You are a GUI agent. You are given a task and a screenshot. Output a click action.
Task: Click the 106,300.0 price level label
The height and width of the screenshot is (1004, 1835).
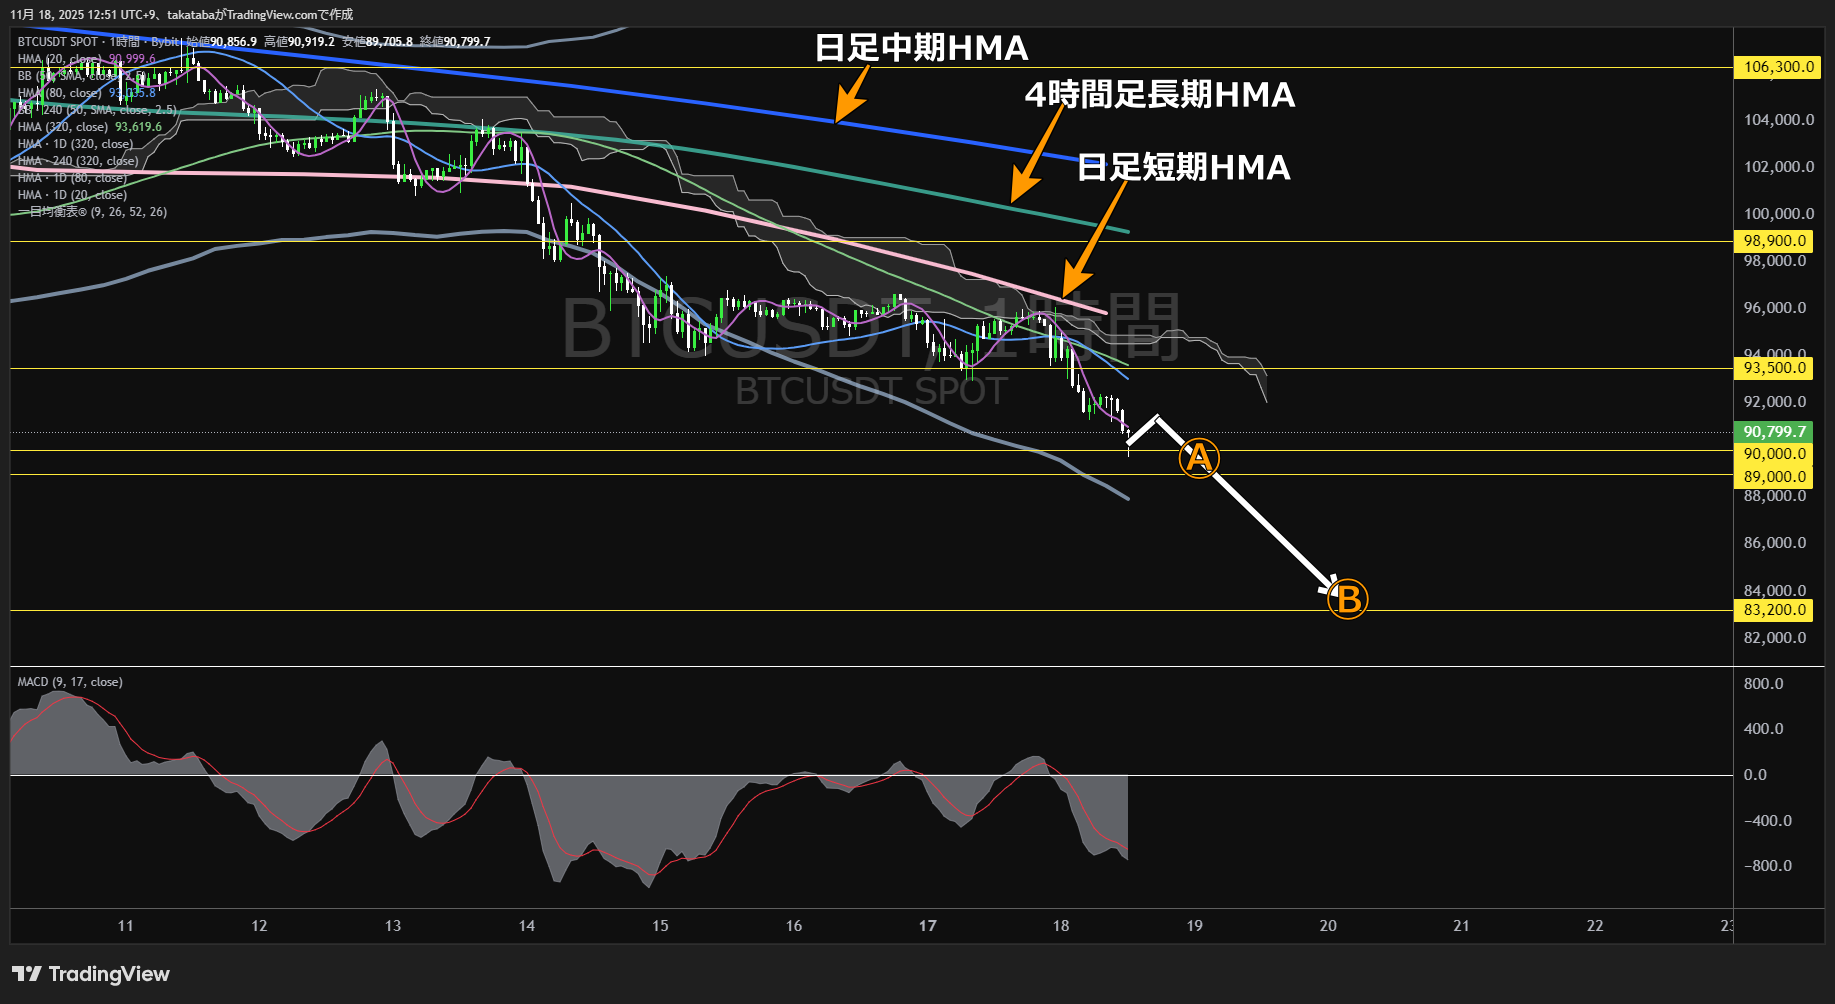point(1777,68)
